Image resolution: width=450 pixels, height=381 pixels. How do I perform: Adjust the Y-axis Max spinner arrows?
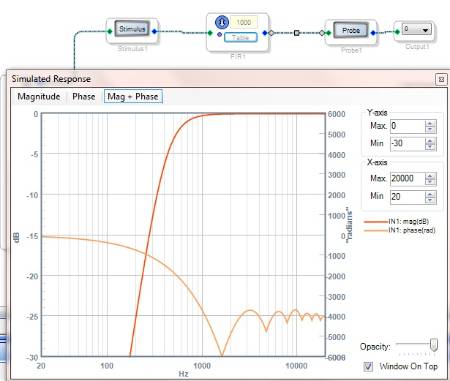430,126
